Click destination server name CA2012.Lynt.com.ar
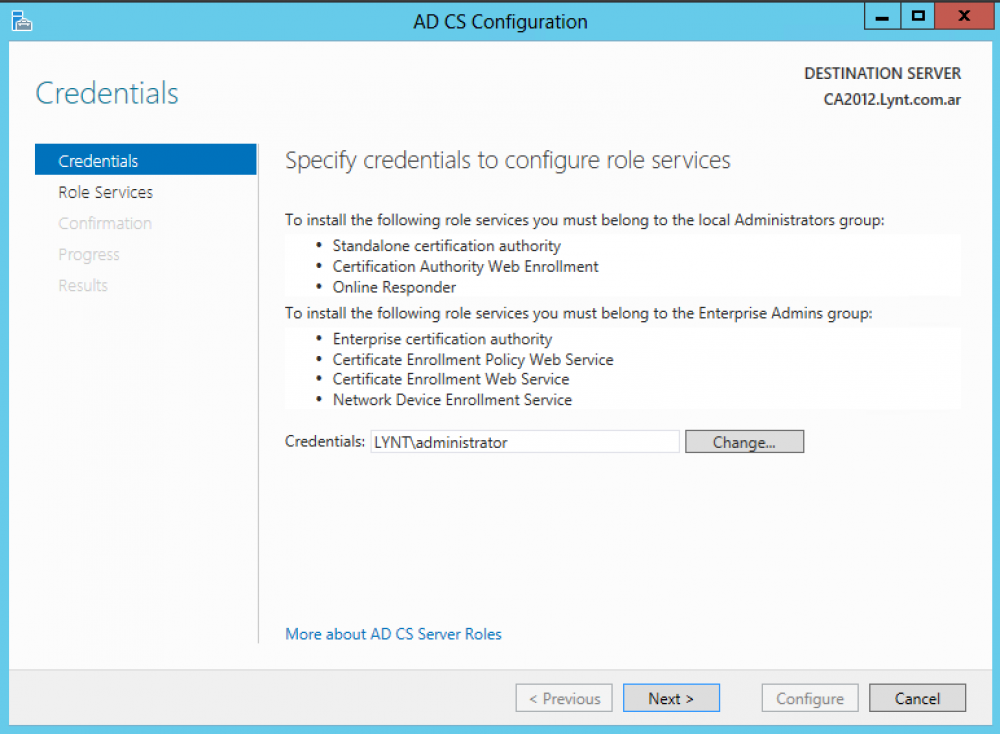Viewport: 1000px width, 734px height. pyautogui.click(x=892, y=100)
